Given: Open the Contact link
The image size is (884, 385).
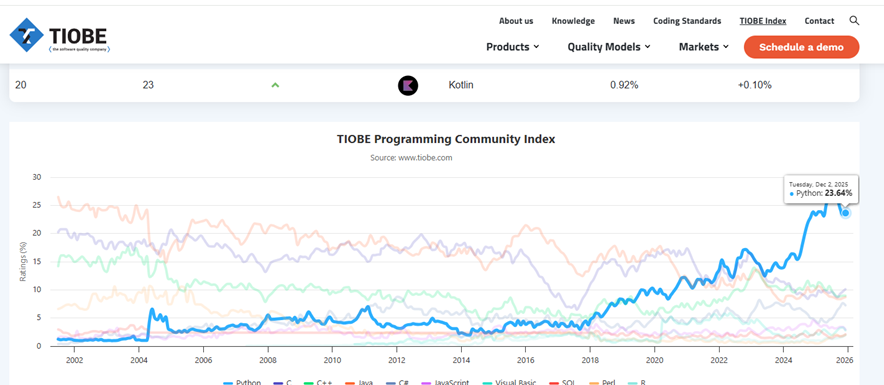Looking at the screenshot, I should click(819, 21).
